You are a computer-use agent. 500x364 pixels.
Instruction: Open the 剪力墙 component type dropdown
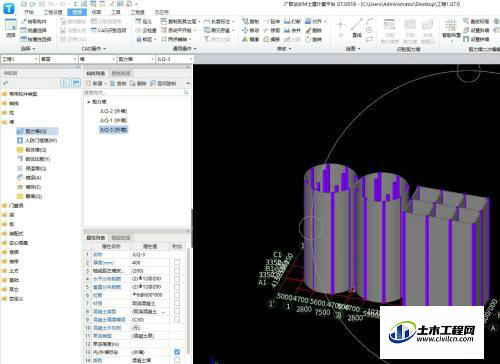136,59
